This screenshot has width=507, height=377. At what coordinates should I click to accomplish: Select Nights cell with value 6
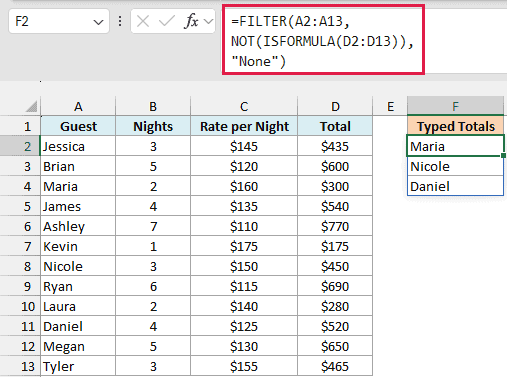point(153,286)
